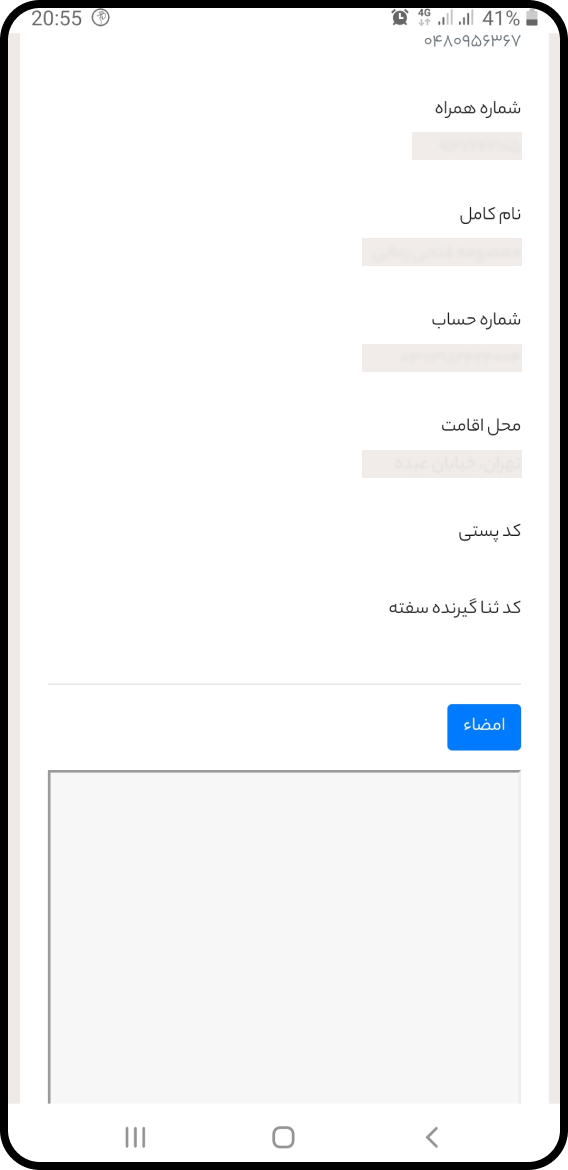This screenshot has width=568, height=1170.
Task: Select the blurred field under شماره حساب
Action: (x=442, y=358)
